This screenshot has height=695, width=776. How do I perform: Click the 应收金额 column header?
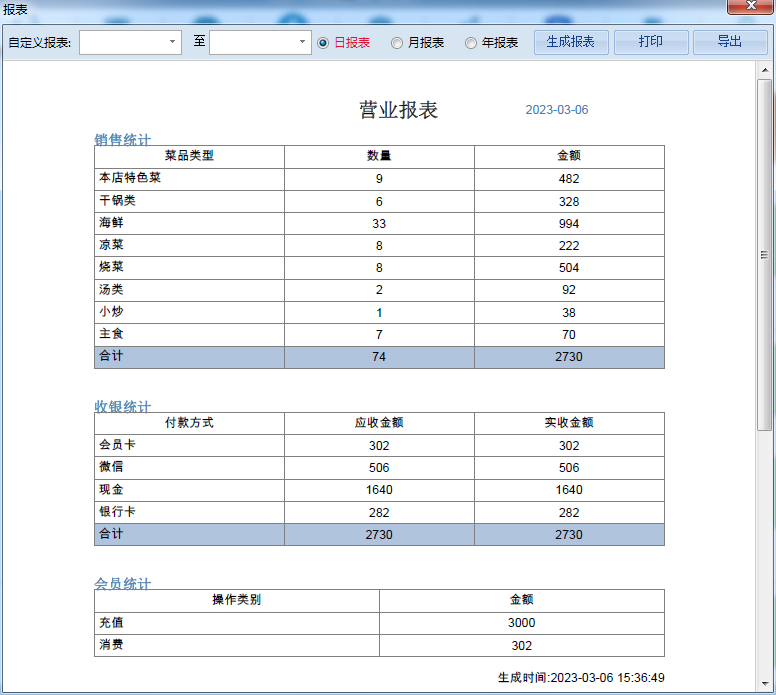[x=379, y=423]
